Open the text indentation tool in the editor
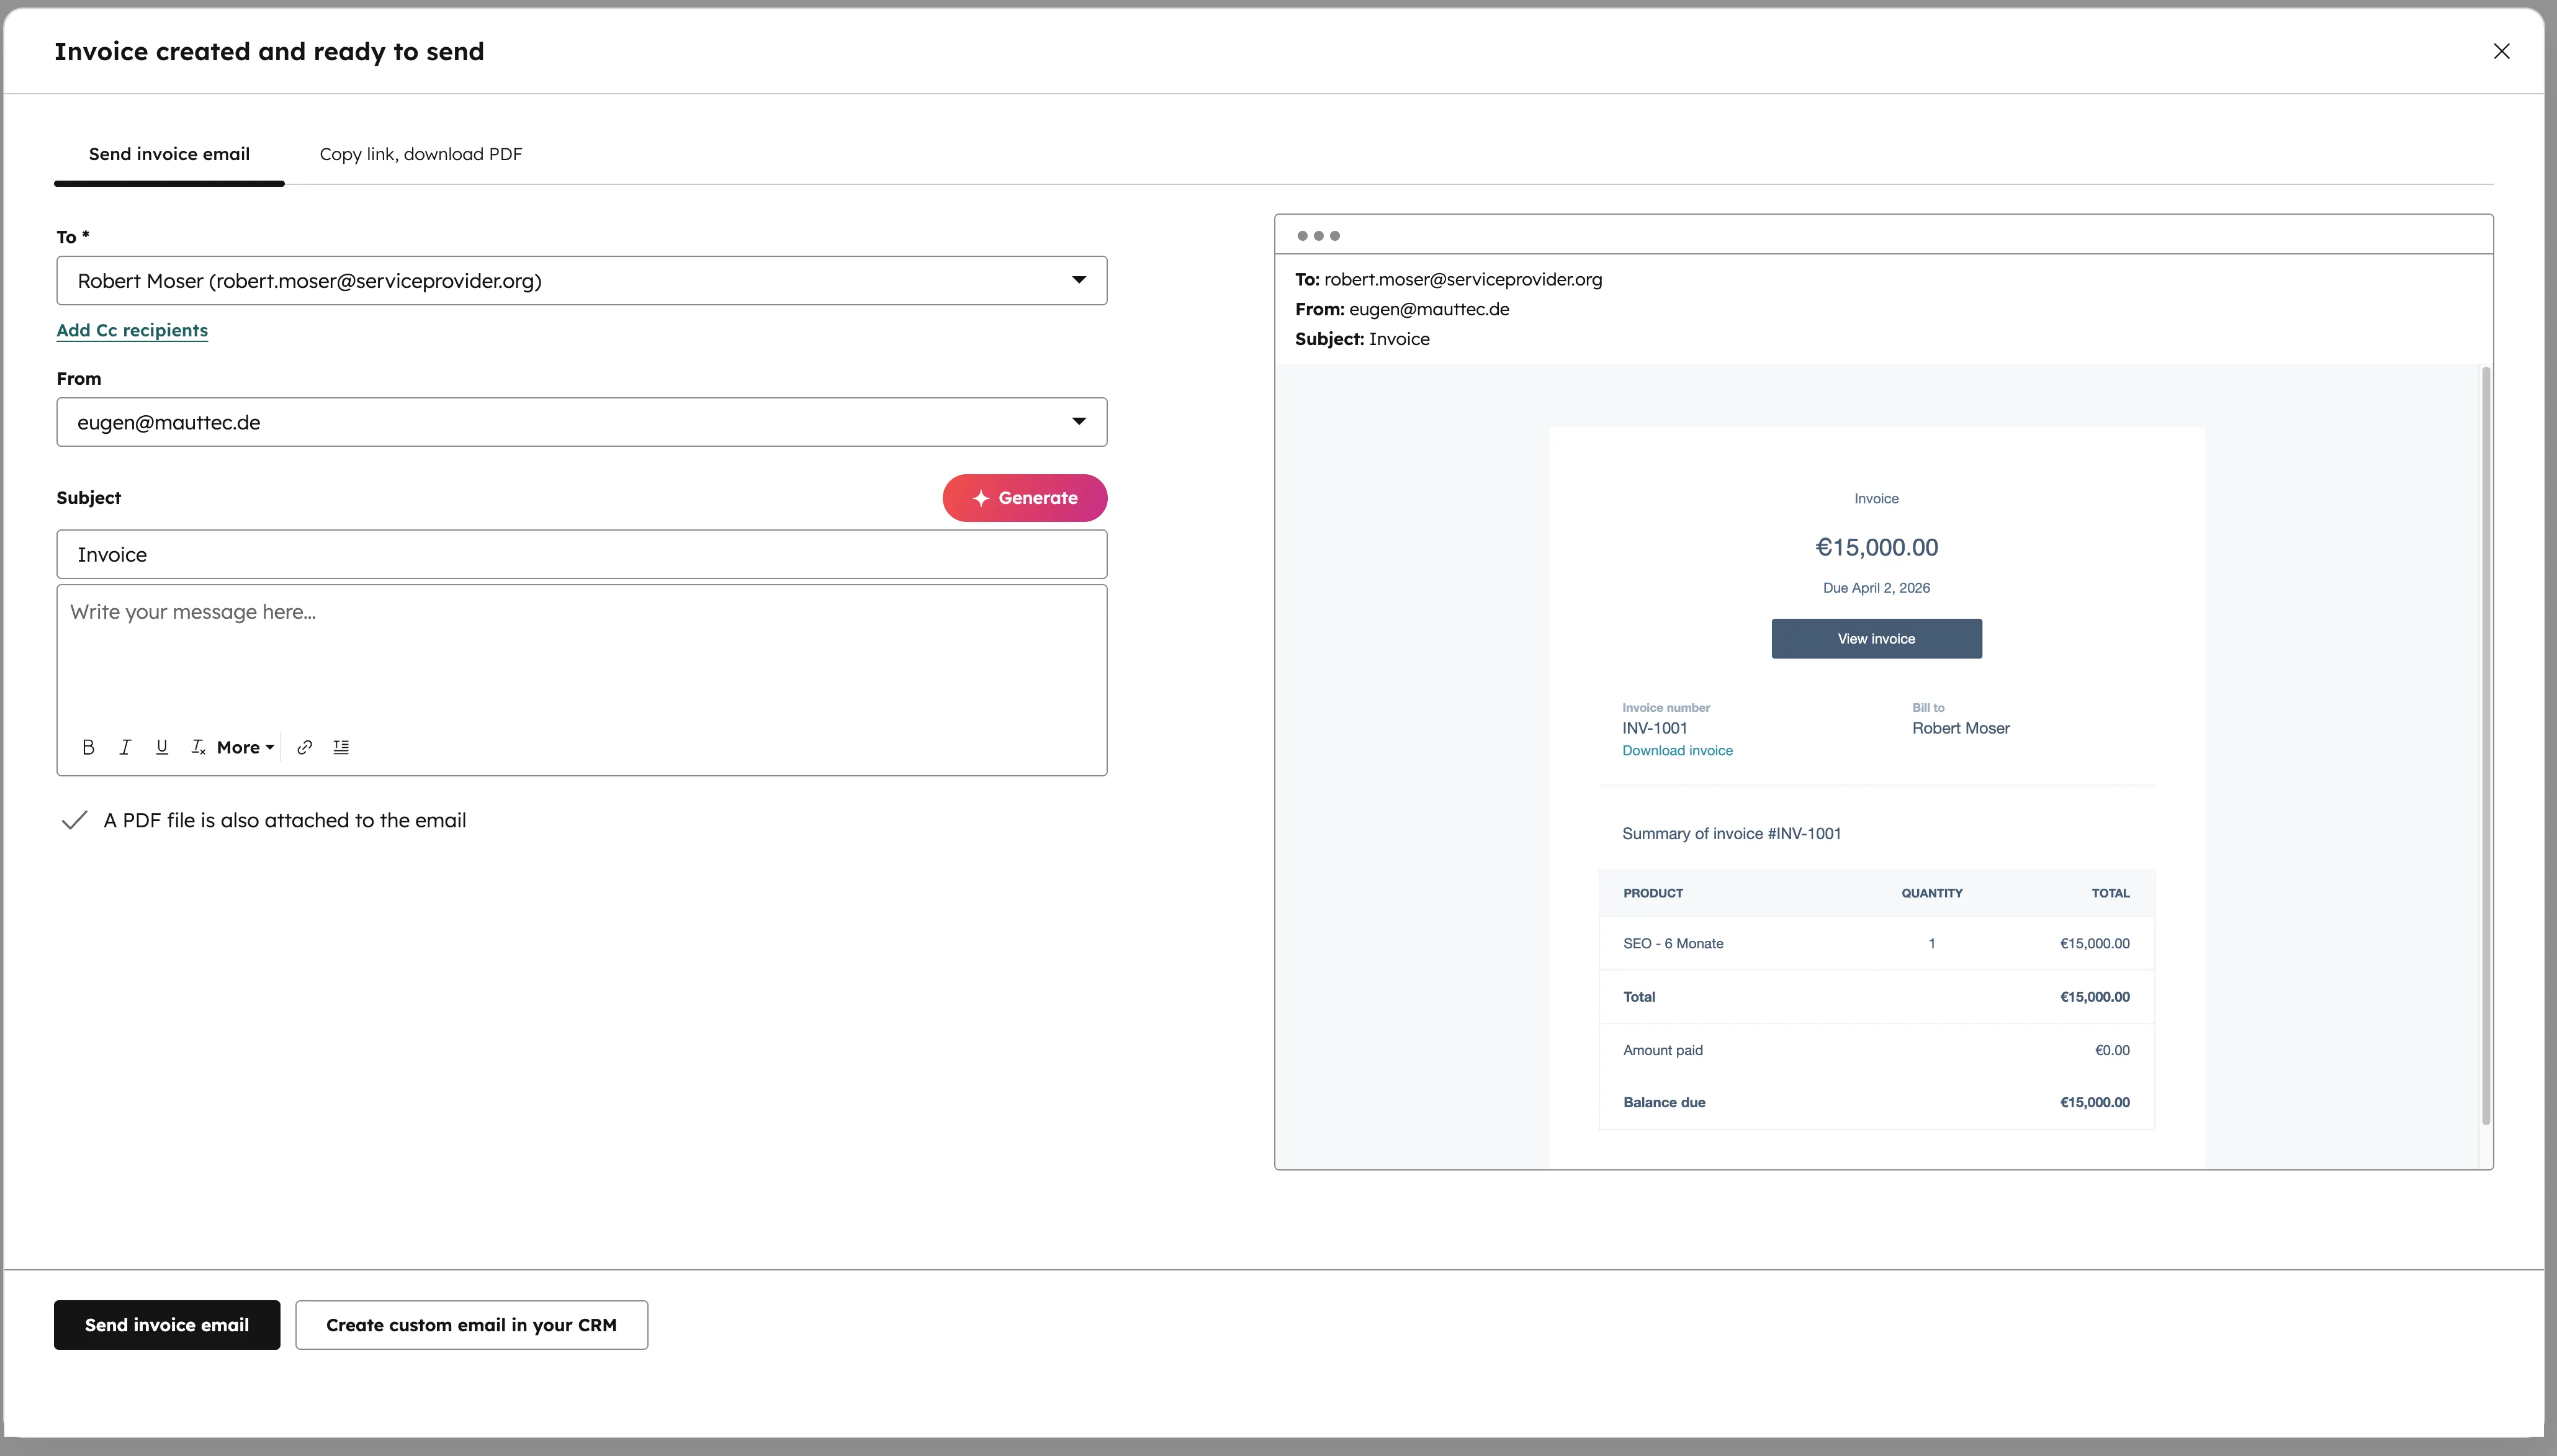 [x=341, y=746]
